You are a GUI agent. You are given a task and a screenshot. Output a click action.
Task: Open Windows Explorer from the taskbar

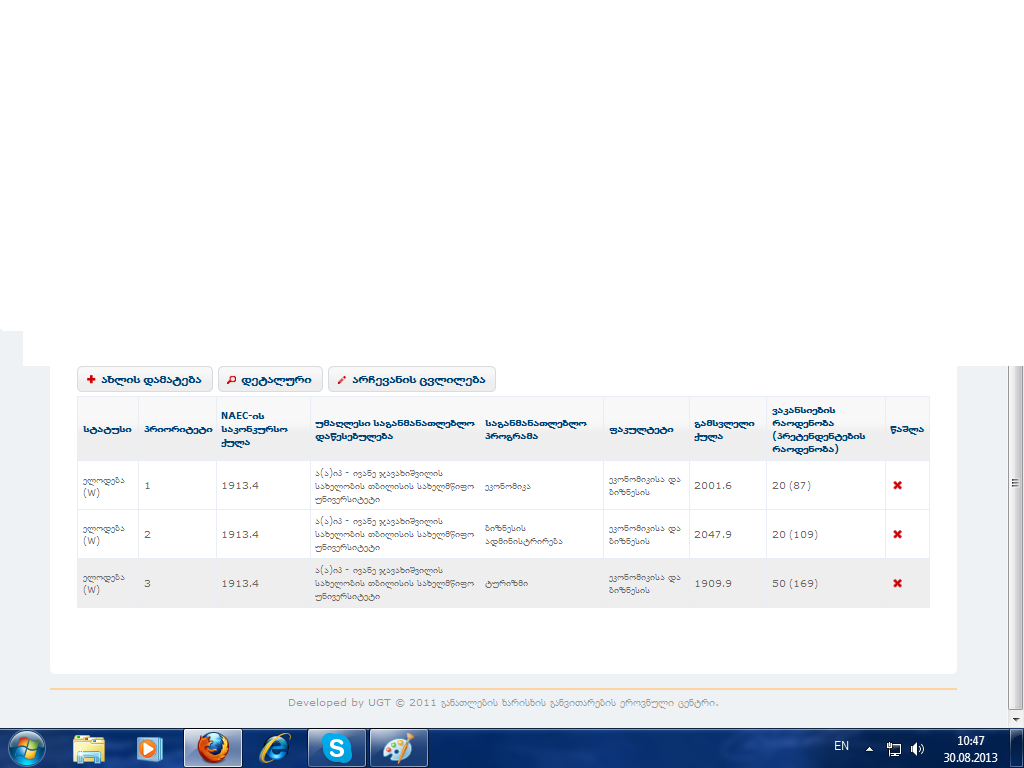coord(89,748)
